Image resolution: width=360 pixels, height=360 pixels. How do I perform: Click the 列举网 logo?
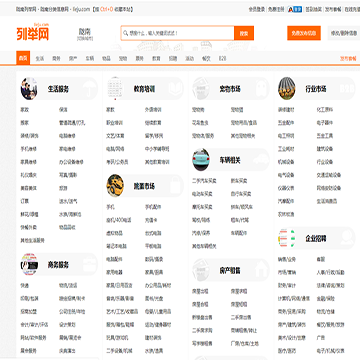point(33,32)
